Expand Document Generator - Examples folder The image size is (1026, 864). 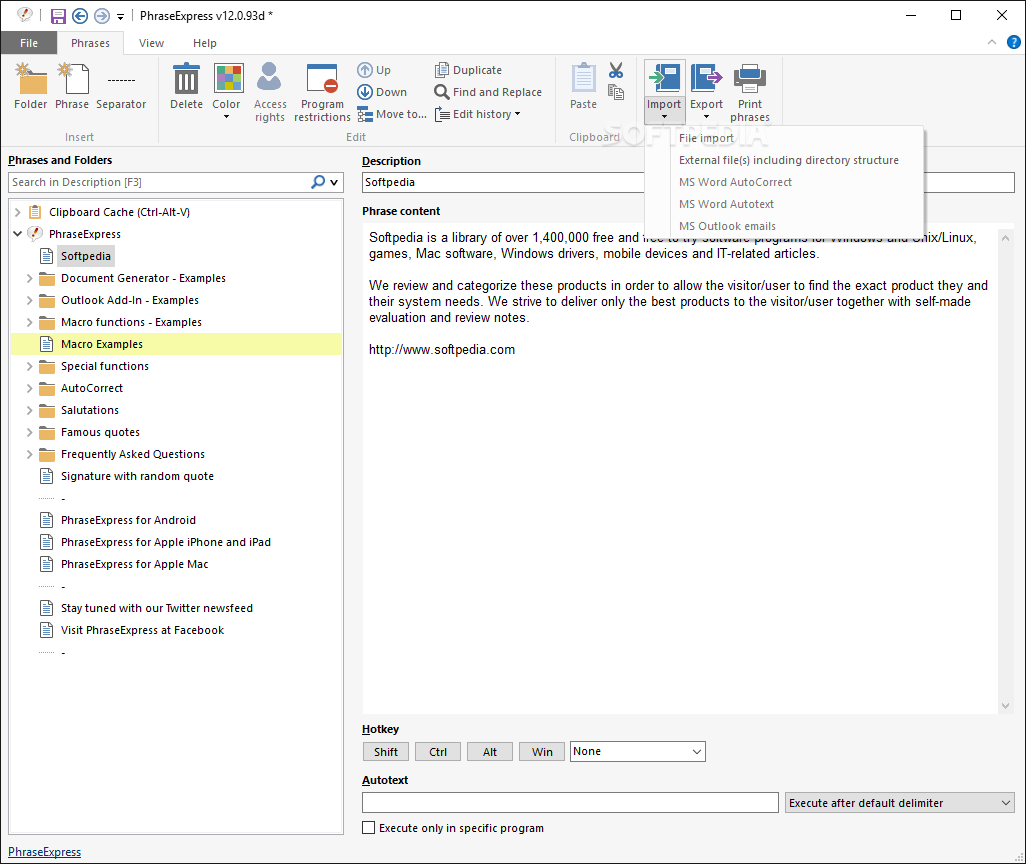(29, 278)
